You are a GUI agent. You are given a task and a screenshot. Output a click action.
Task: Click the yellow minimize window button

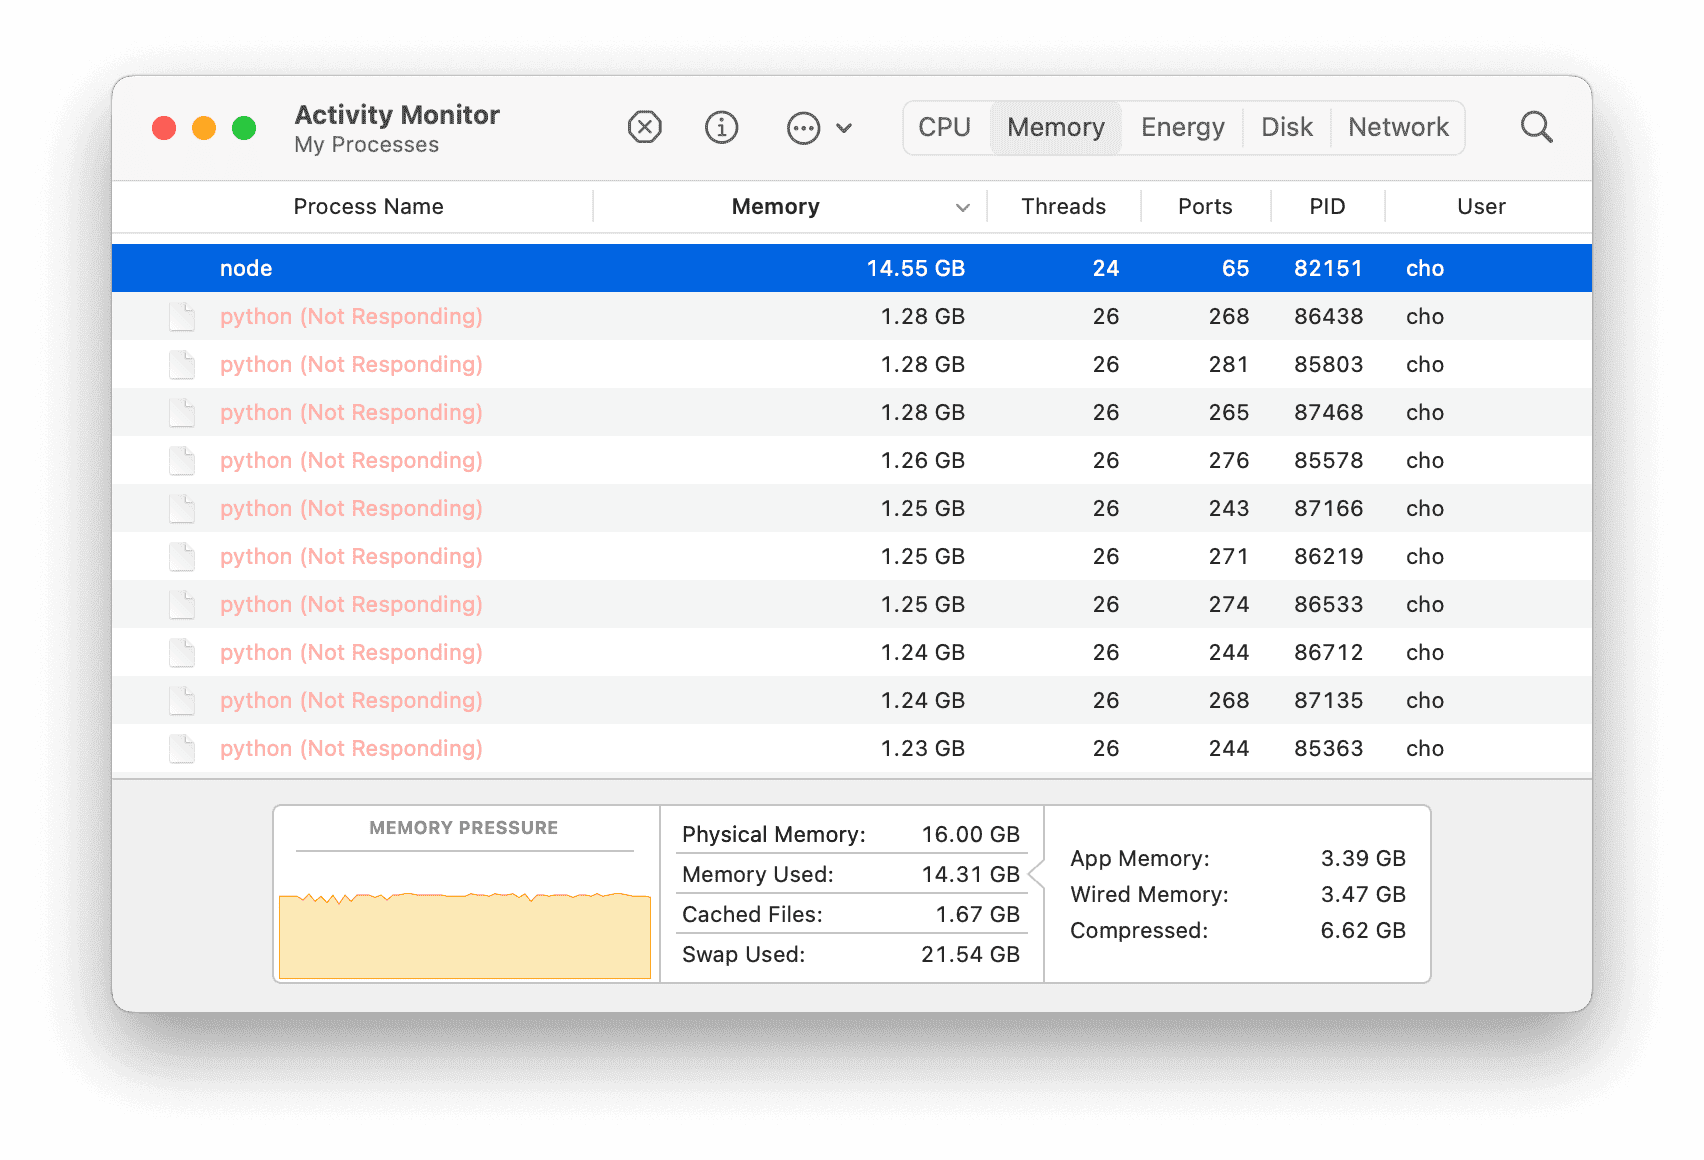(x=204, y=128)
